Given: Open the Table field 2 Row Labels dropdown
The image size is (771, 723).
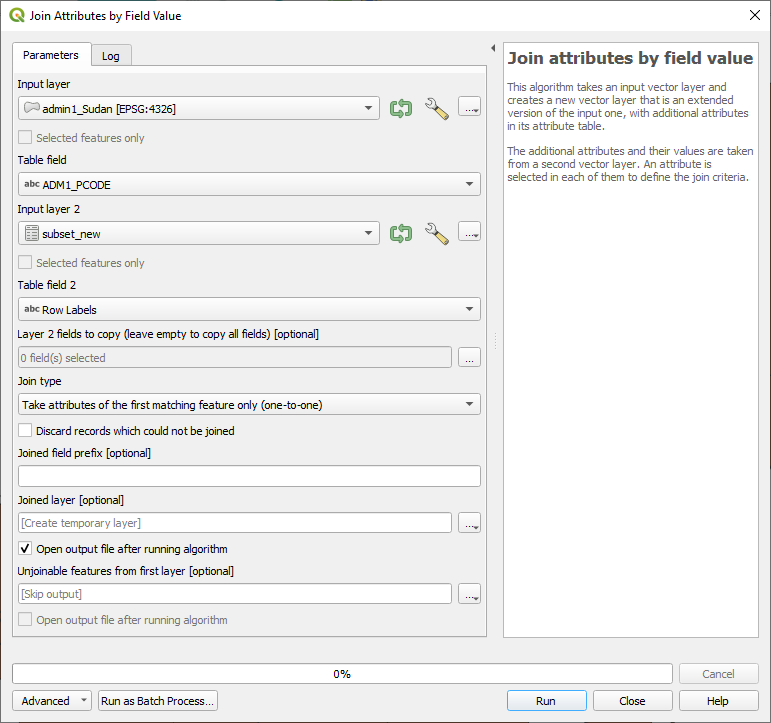Looking at the screenshot, I should pyautogui.click(x=249, y=310).
